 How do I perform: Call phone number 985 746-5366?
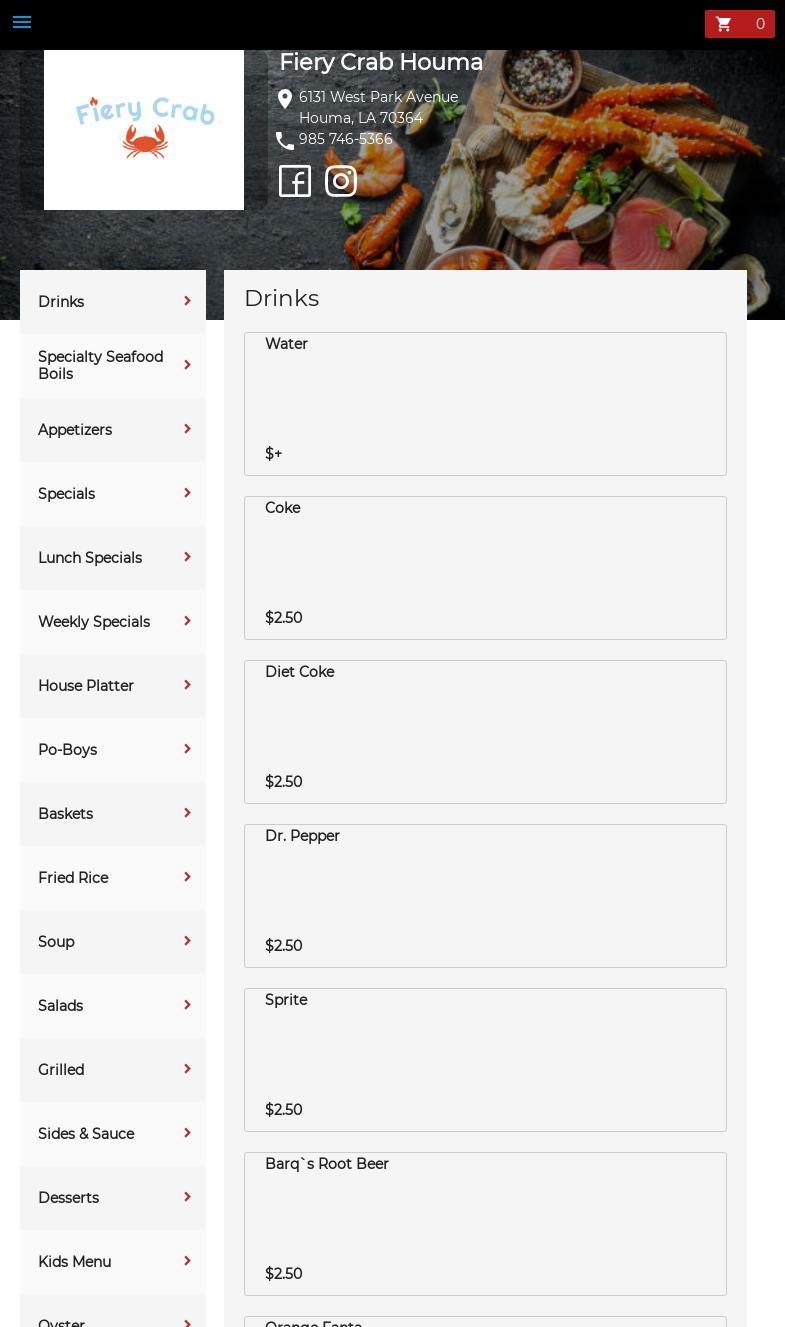point(345,139)
